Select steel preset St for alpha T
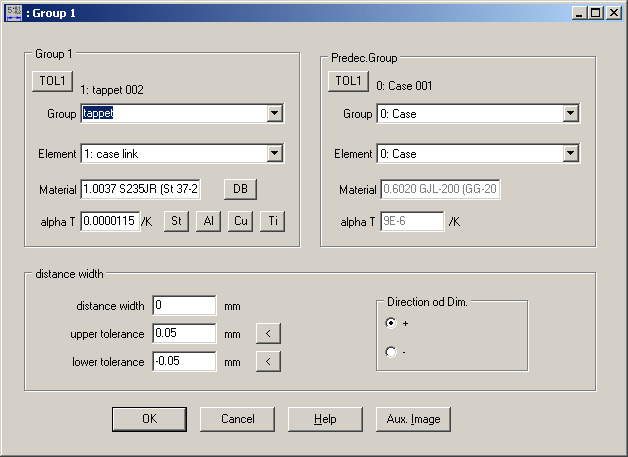Screen dimensions: 628x457 [x=176, y=221]
